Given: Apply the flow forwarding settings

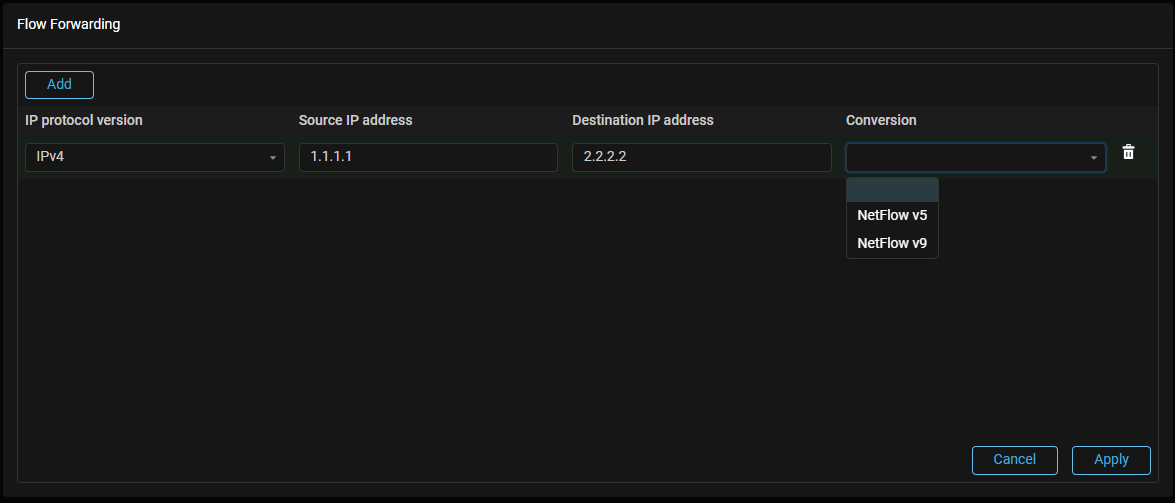Looking at the screenshot, I should (x=1111, y=460).
